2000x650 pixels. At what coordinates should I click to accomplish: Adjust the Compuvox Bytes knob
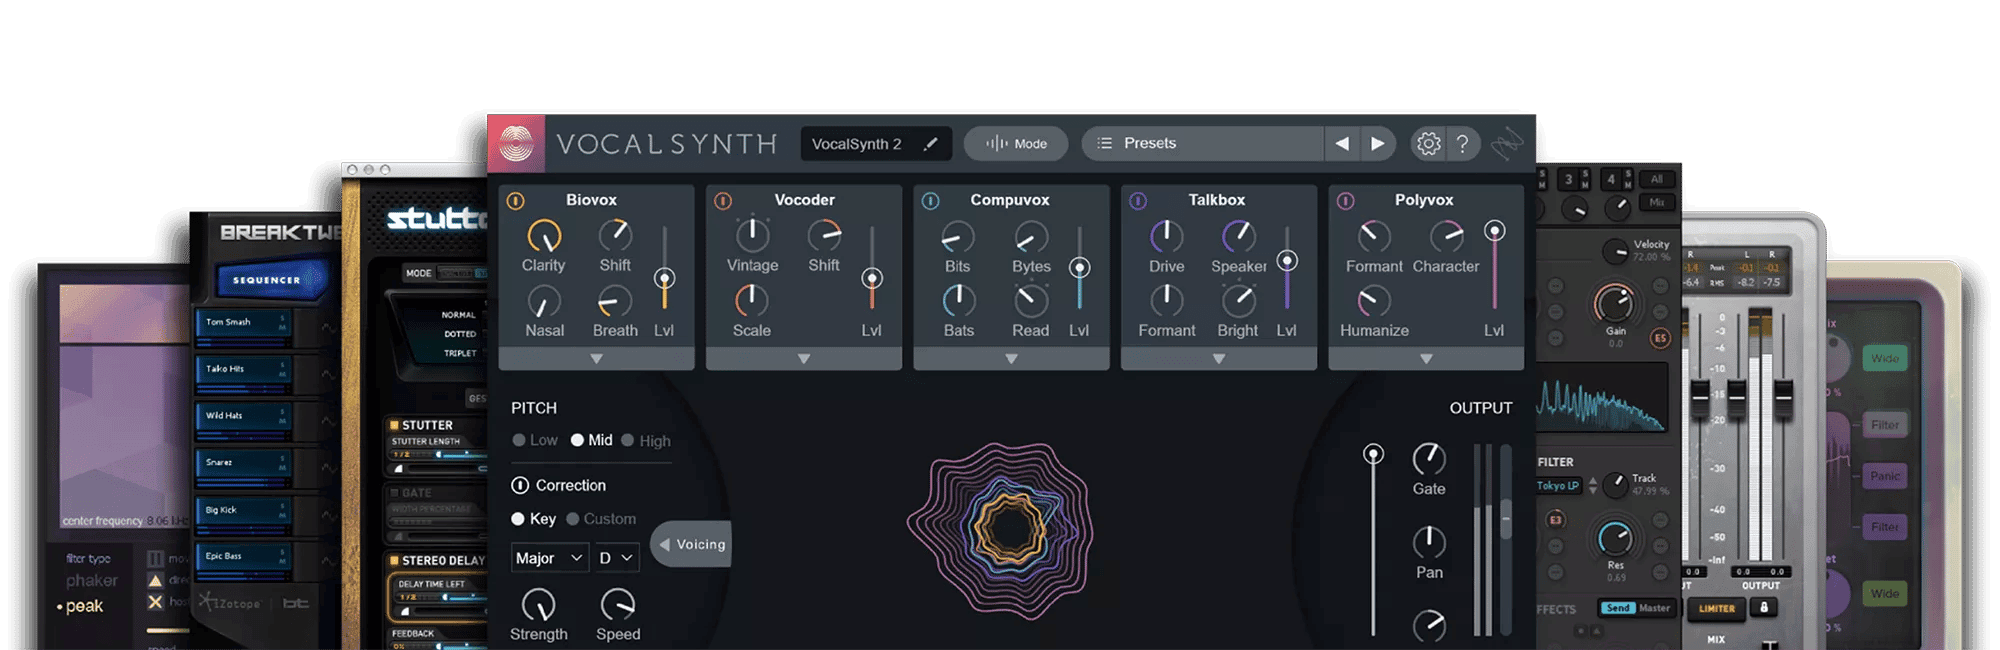point(1031,237)
